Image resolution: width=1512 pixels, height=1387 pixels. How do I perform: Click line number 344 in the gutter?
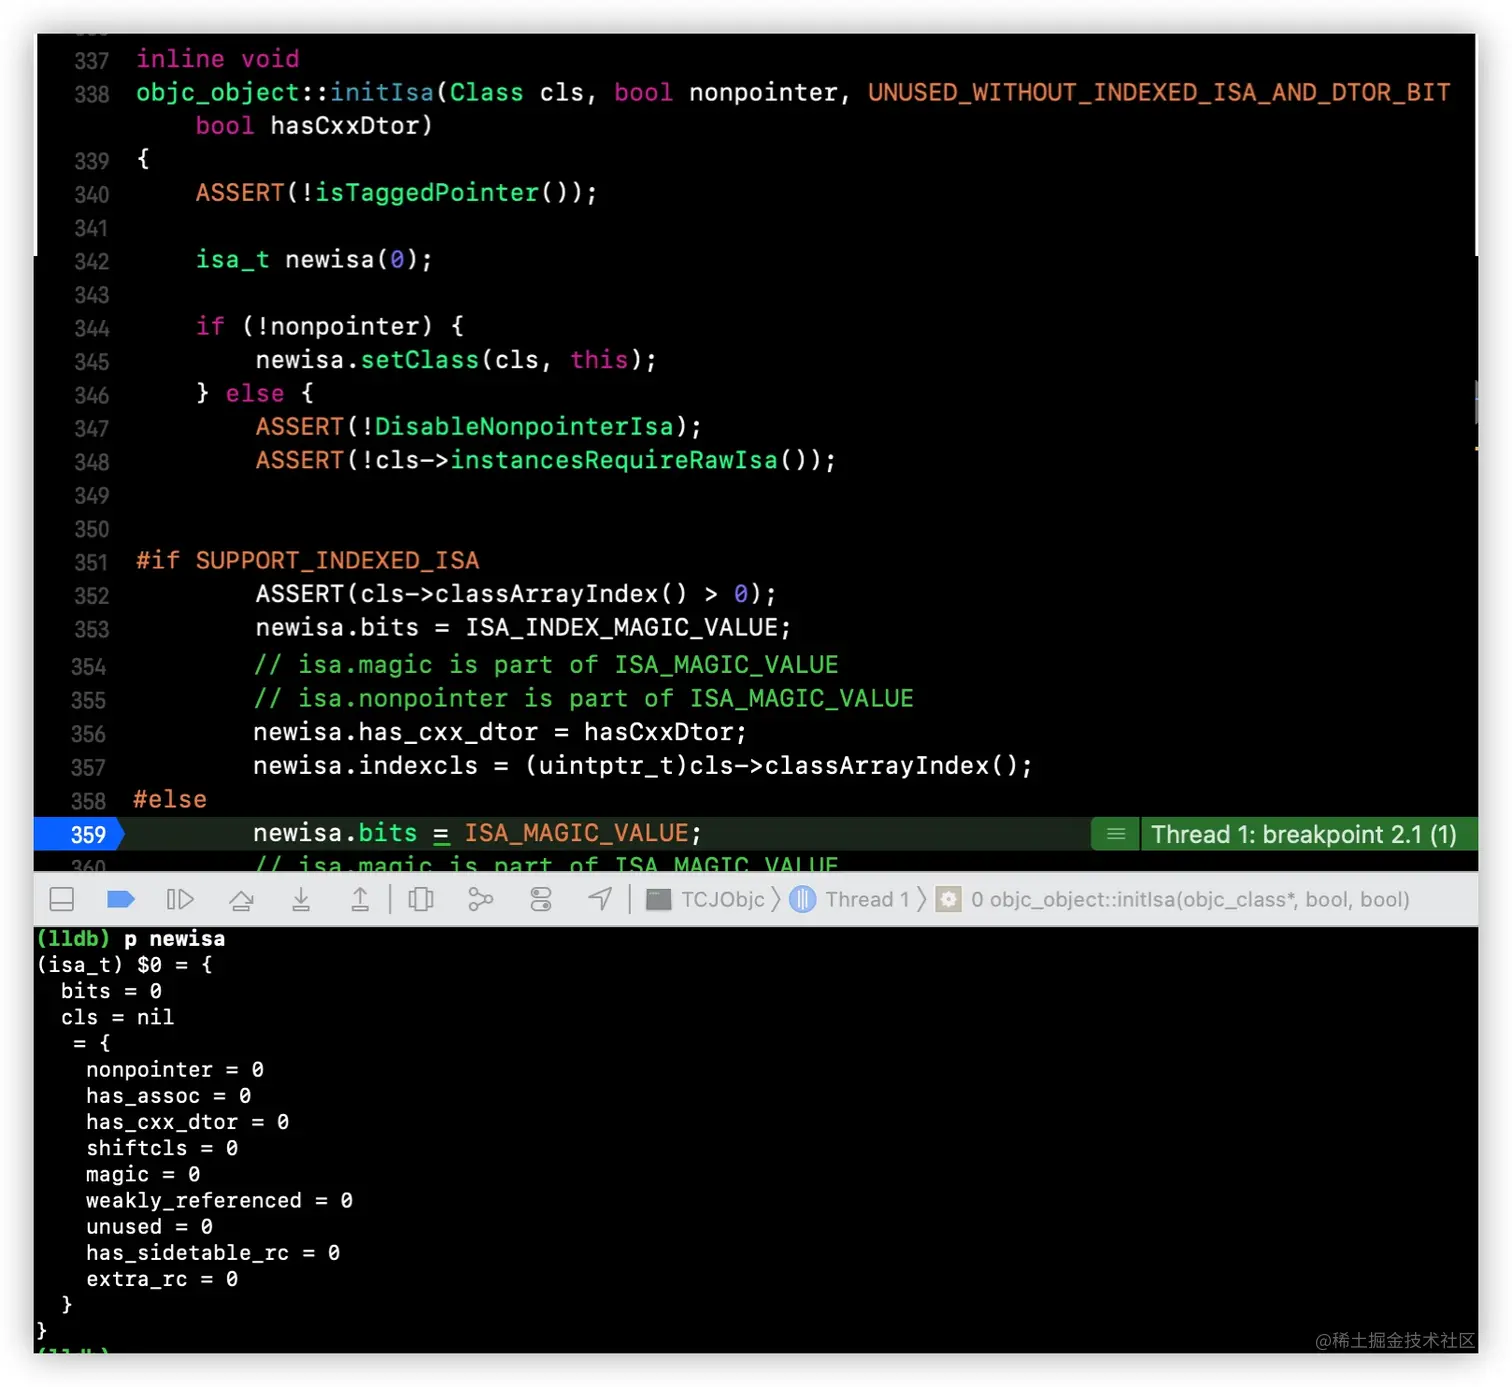91,328
